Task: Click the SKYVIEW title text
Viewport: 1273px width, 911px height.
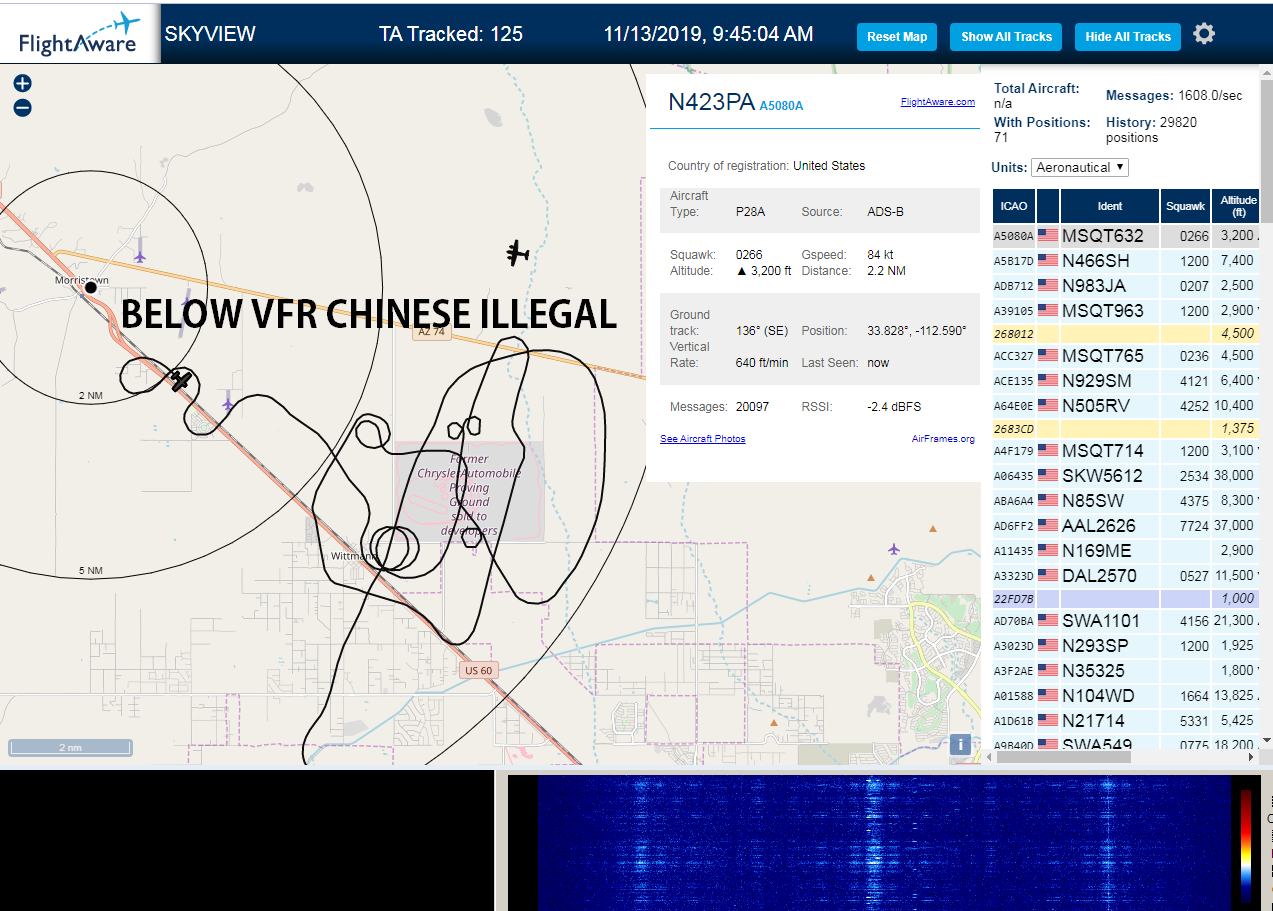Action: 210,34
